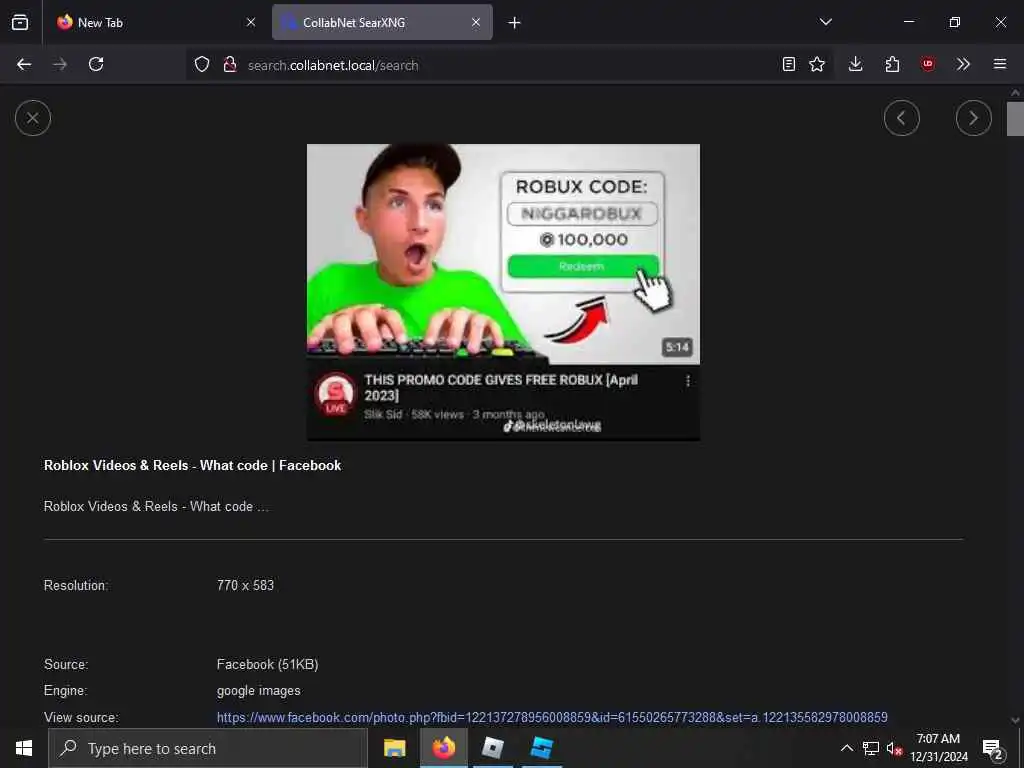Viewport: 1024px width, 768px height.
Task: Open a new browser tab
Action: [515, 23]
